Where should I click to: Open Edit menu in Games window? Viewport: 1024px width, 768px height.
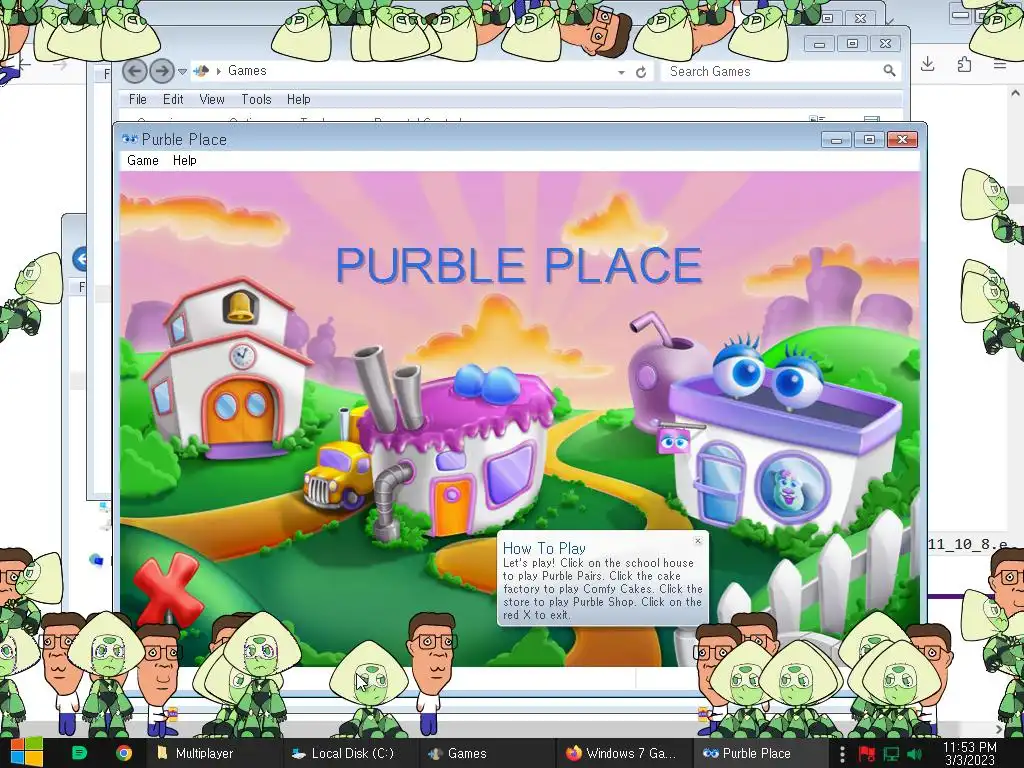[173, 99]
